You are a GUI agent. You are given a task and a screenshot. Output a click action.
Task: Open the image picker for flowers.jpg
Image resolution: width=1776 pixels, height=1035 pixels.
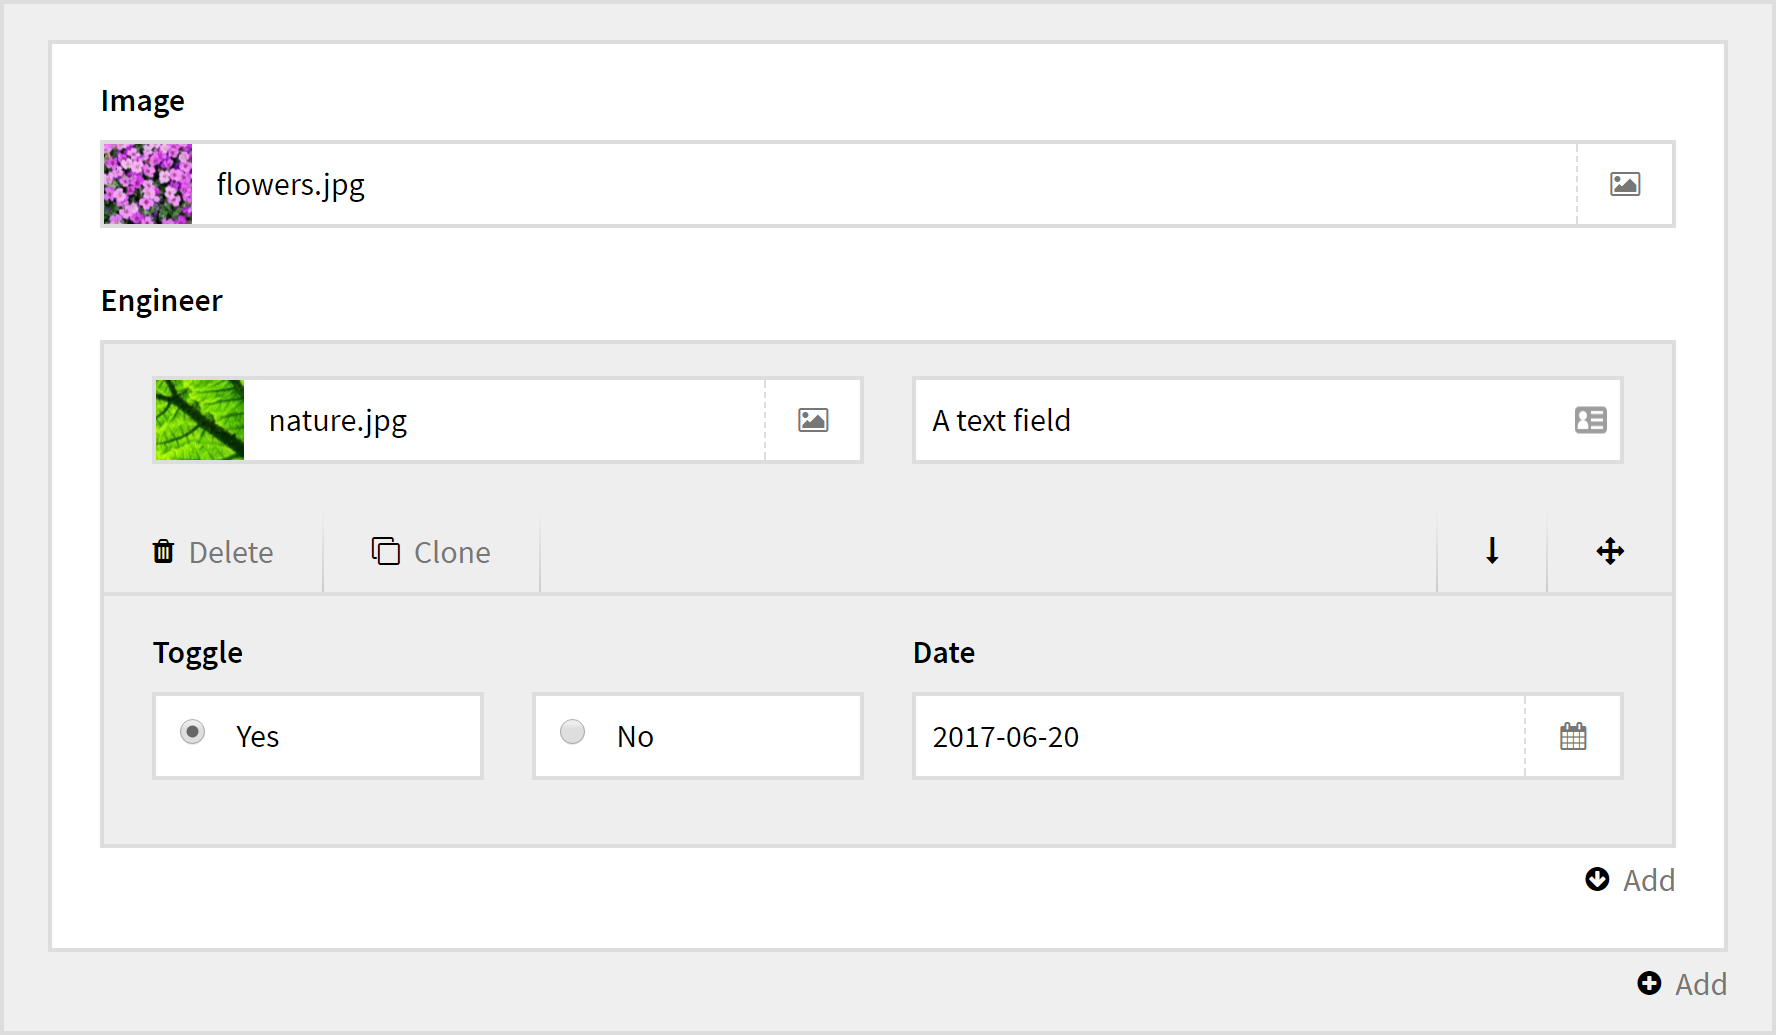pos(1625,184)
